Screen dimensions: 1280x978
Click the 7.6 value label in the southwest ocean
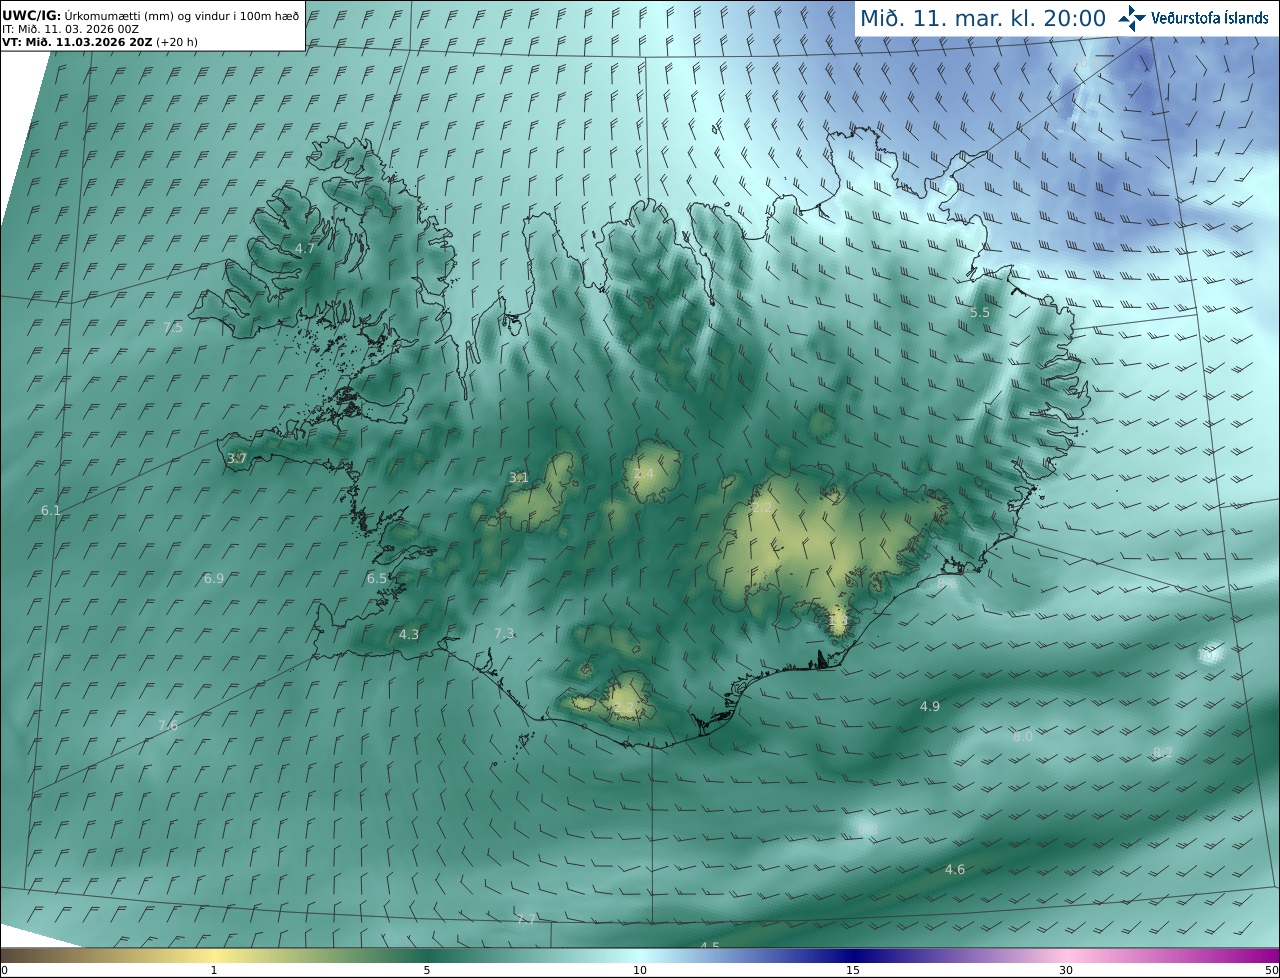click(x=168, y=725)
